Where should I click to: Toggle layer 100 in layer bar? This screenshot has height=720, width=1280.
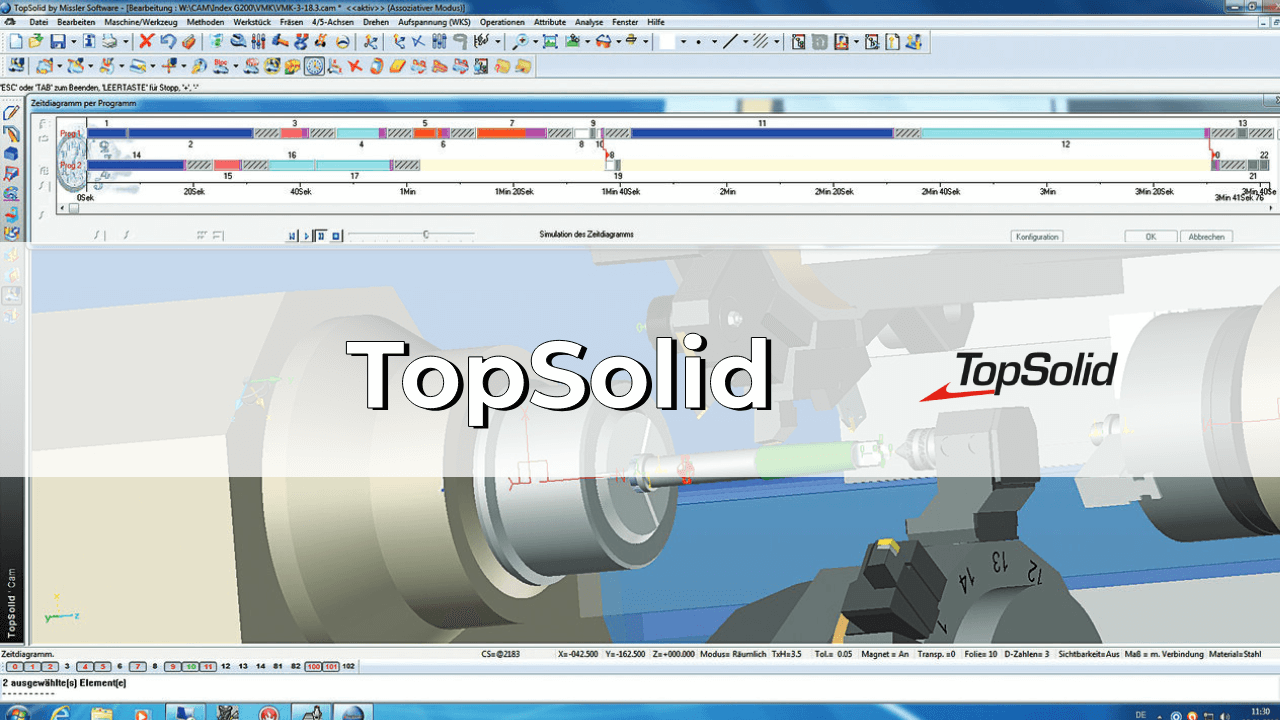(x=313, y=666)
